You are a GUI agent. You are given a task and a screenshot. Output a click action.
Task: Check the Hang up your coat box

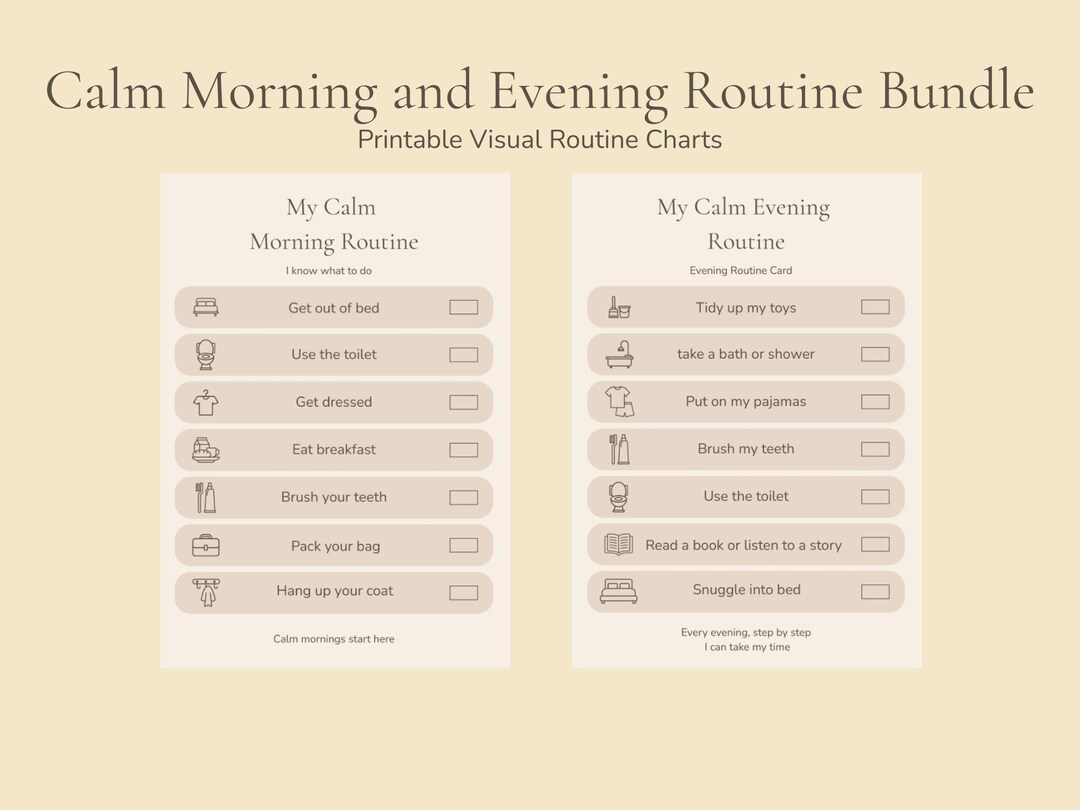coord(464,593)
